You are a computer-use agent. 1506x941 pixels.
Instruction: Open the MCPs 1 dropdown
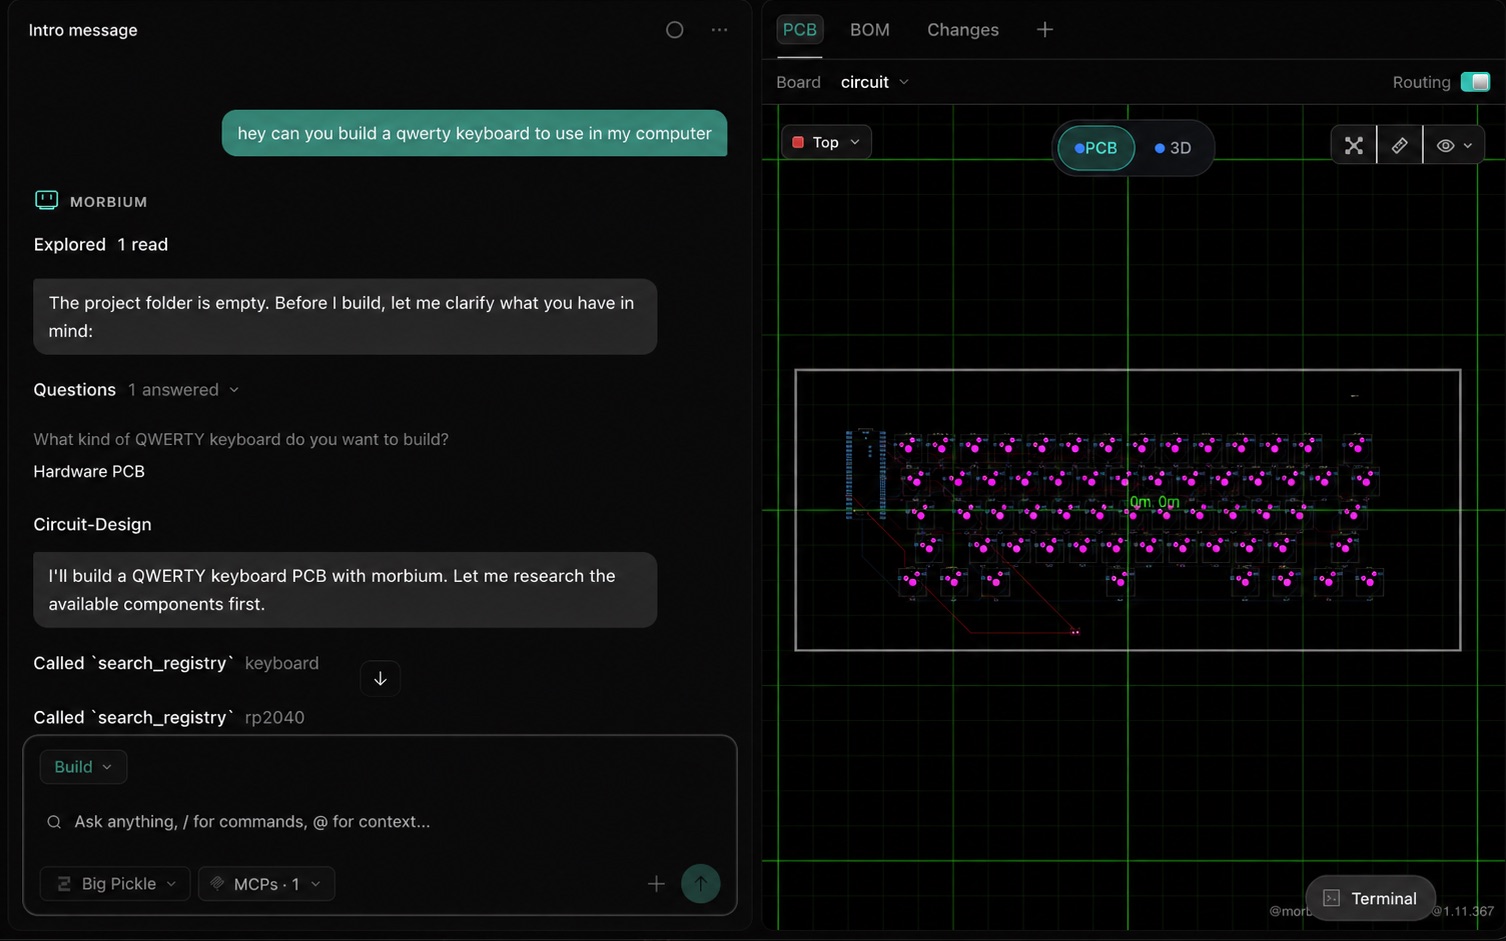[x=266, y=884]
